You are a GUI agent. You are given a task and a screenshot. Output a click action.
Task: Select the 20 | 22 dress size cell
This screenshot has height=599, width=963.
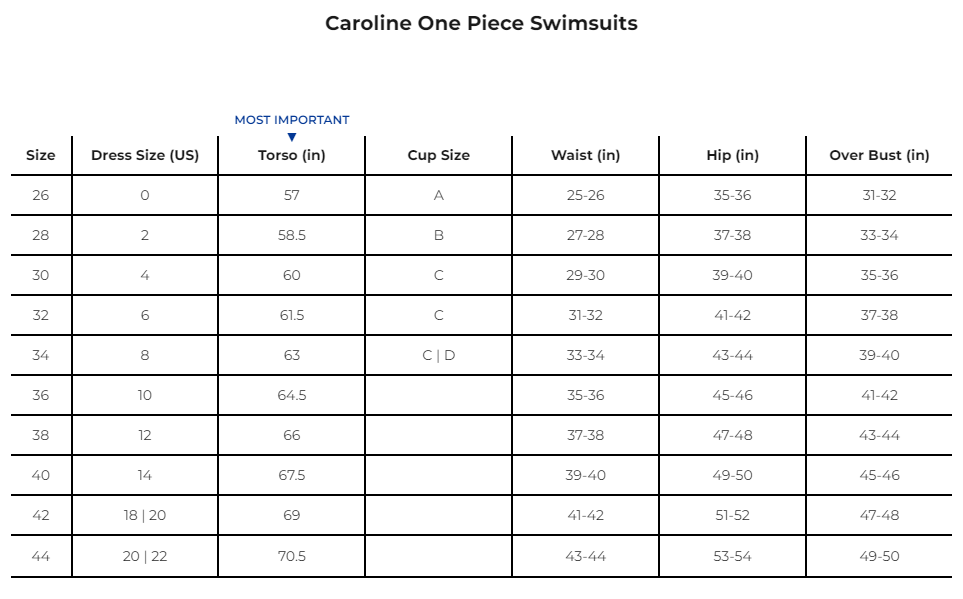click(145, 556)
